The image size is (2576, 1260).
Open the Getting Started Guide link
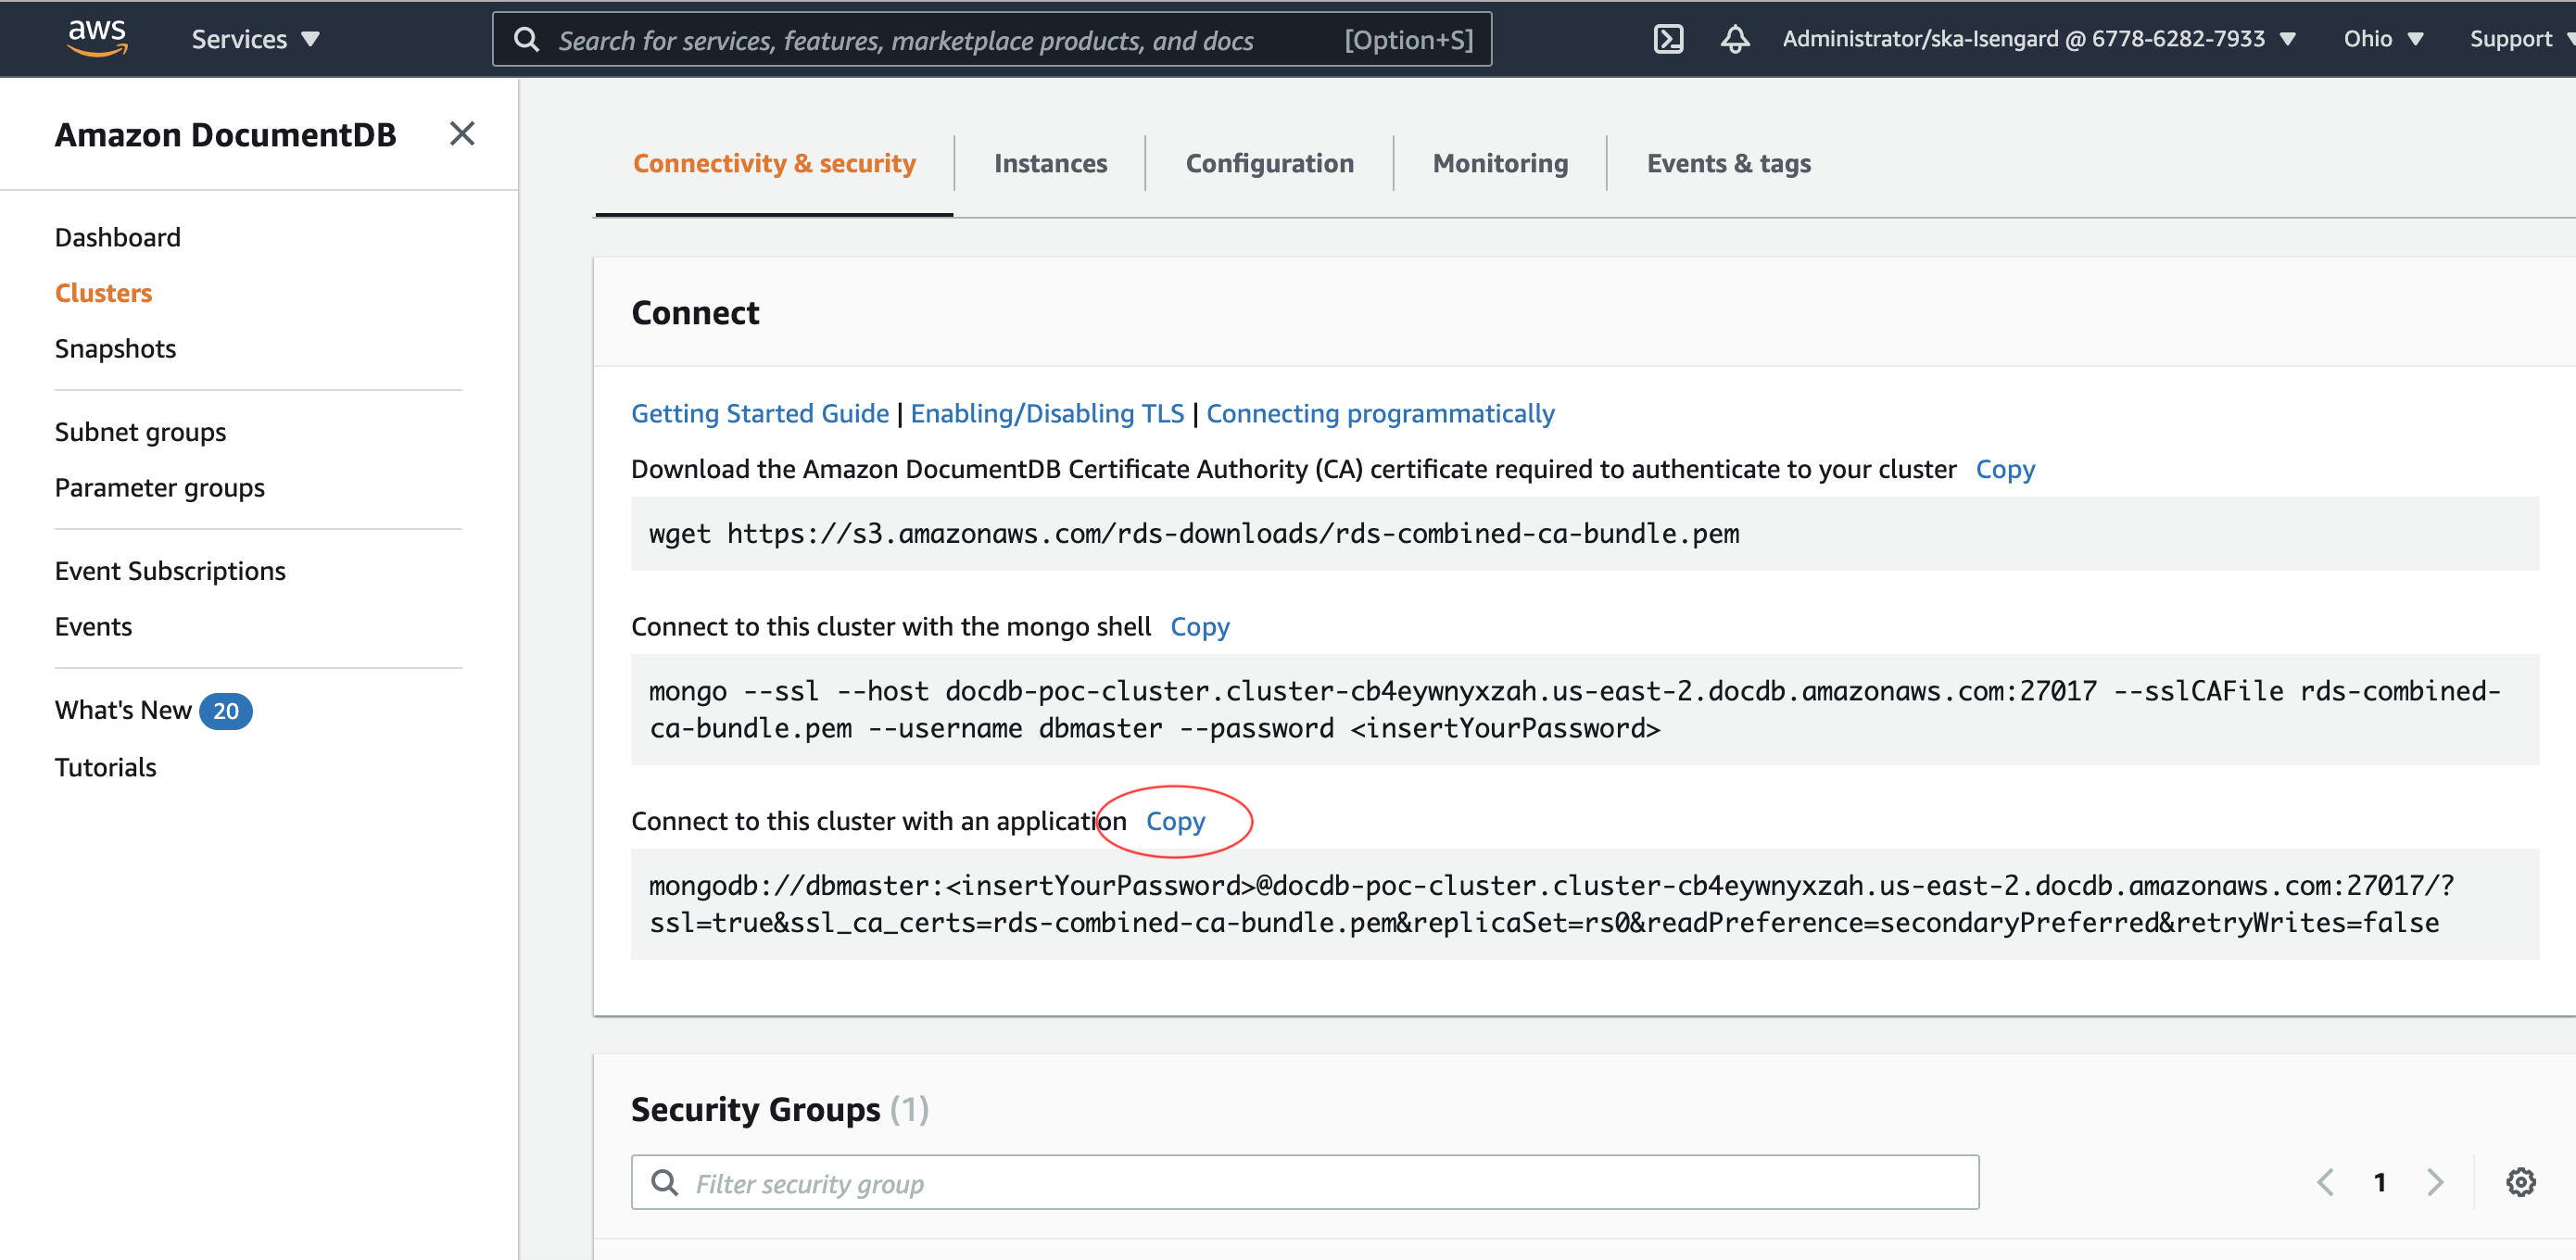pyautogui.click(x=760, y=413)
